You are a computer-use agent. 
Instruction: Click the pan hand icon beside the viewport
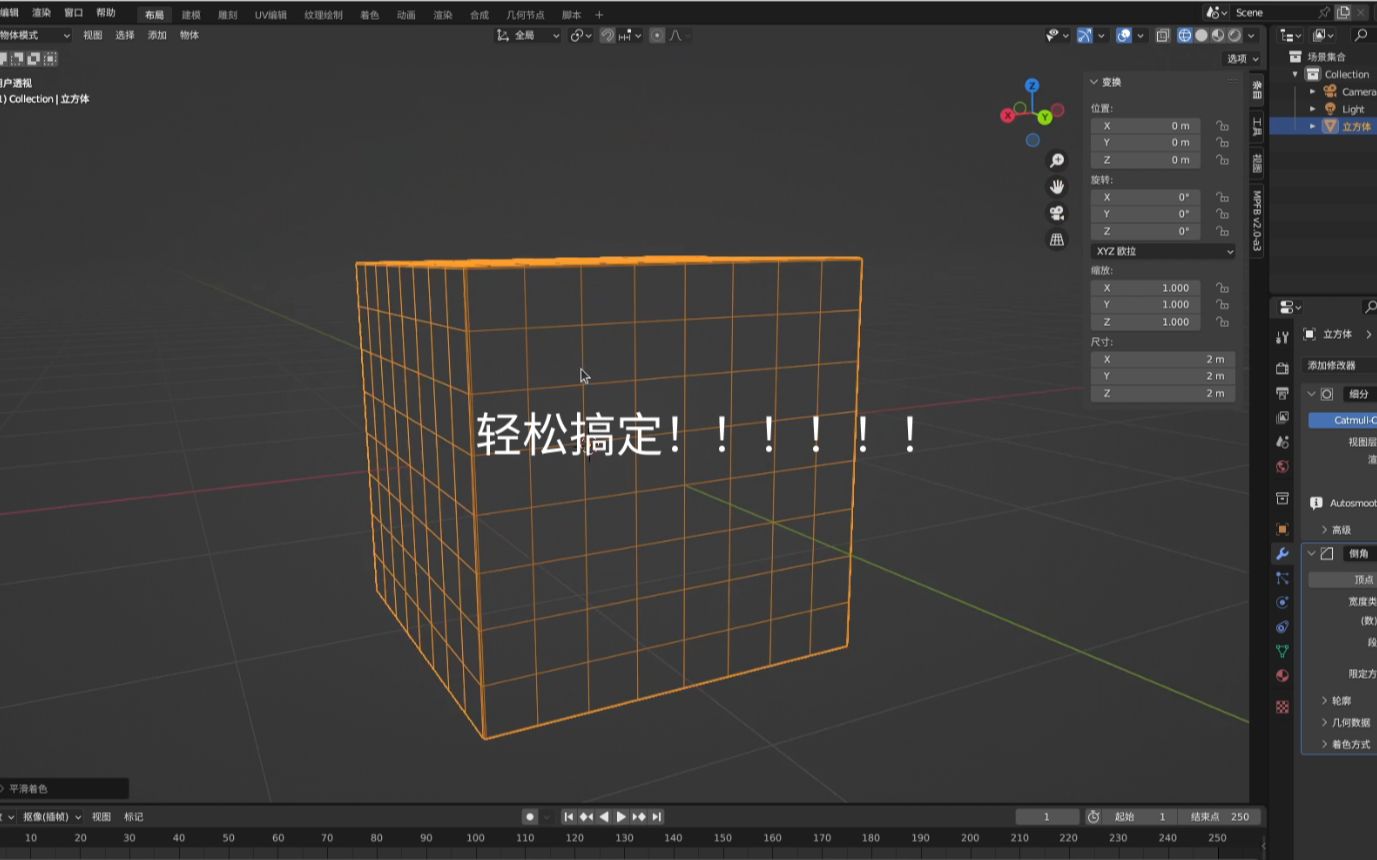pyautogui.click(x=1056, y=186)
